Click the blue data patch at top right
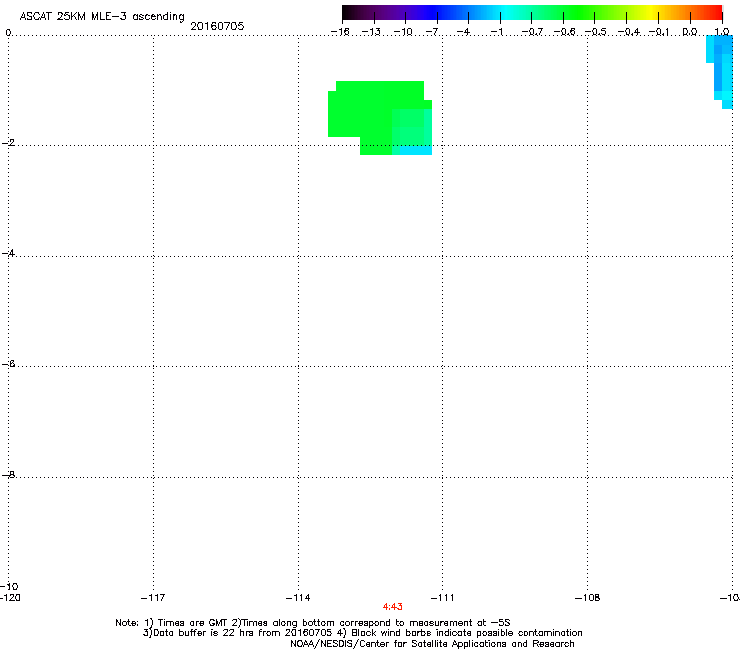Viewport: 740px width, 650px height. [720, 71]
